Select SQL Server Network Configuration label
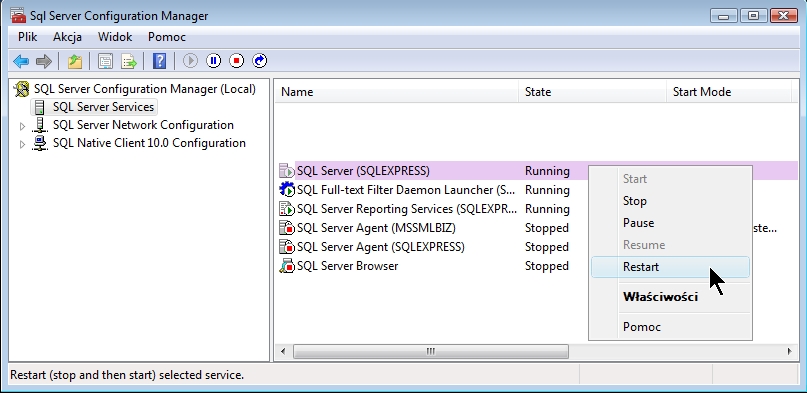 (x=143, y=125)
